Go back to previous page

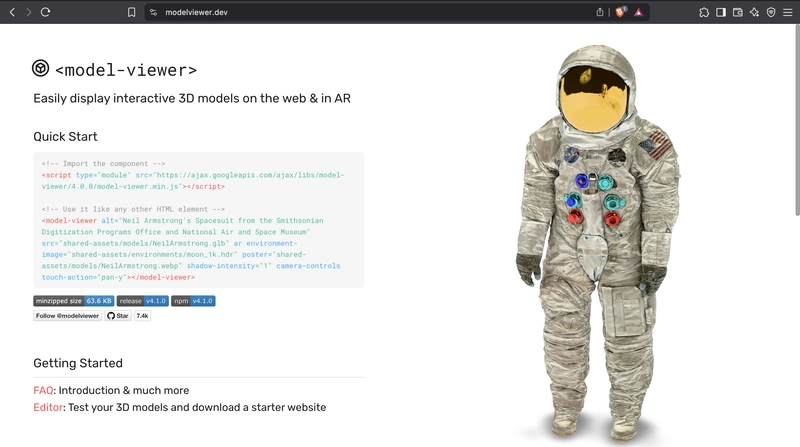[x=12, y=12]
